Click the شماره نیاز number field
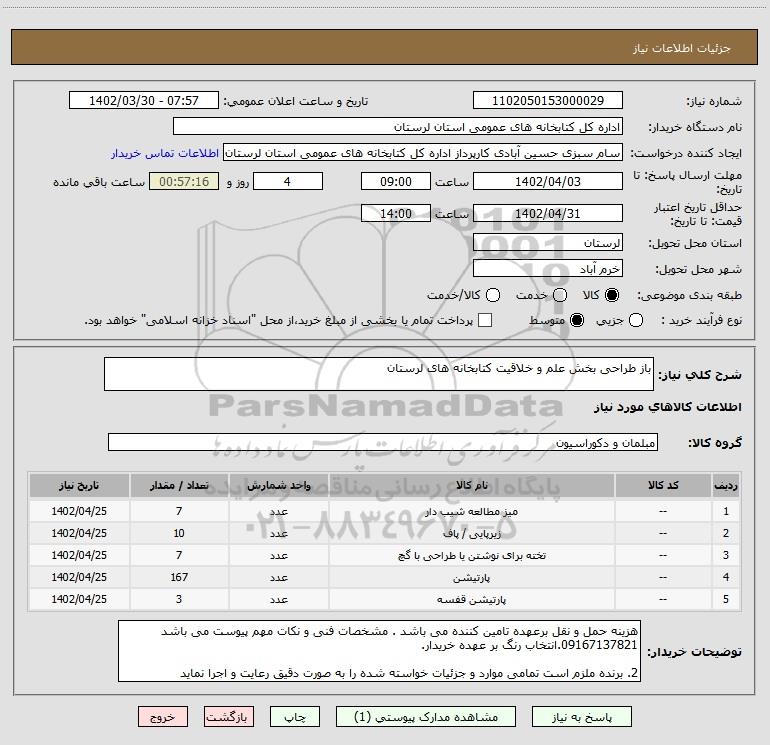The width and height of the screenshot is (770, 745). (x=548, y=101)
